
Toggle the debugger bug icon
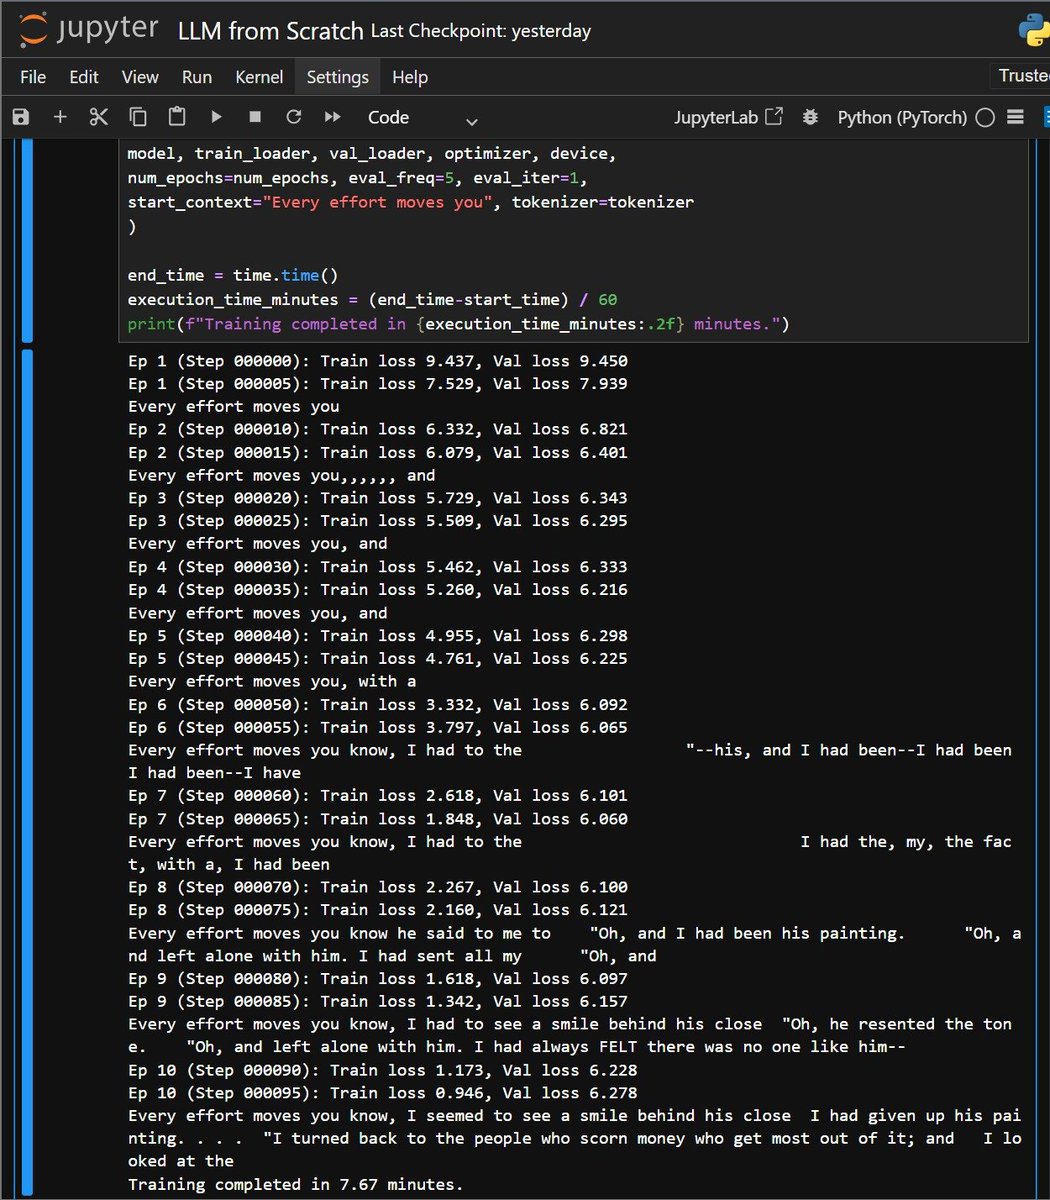[810, 117]
